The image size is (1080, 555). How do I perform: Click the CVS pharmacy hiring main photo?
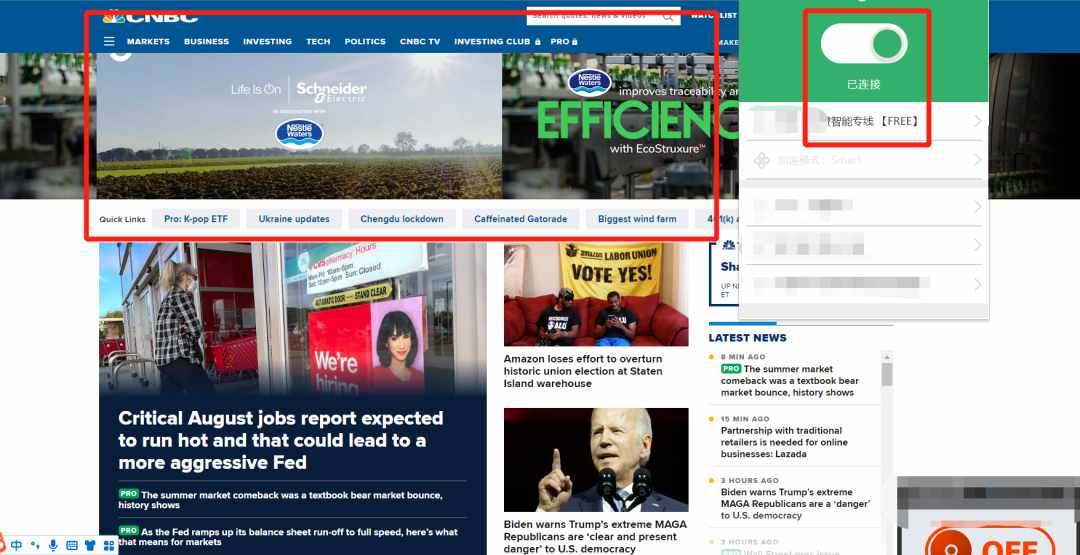pyautogui.click(x=293, y=317)
